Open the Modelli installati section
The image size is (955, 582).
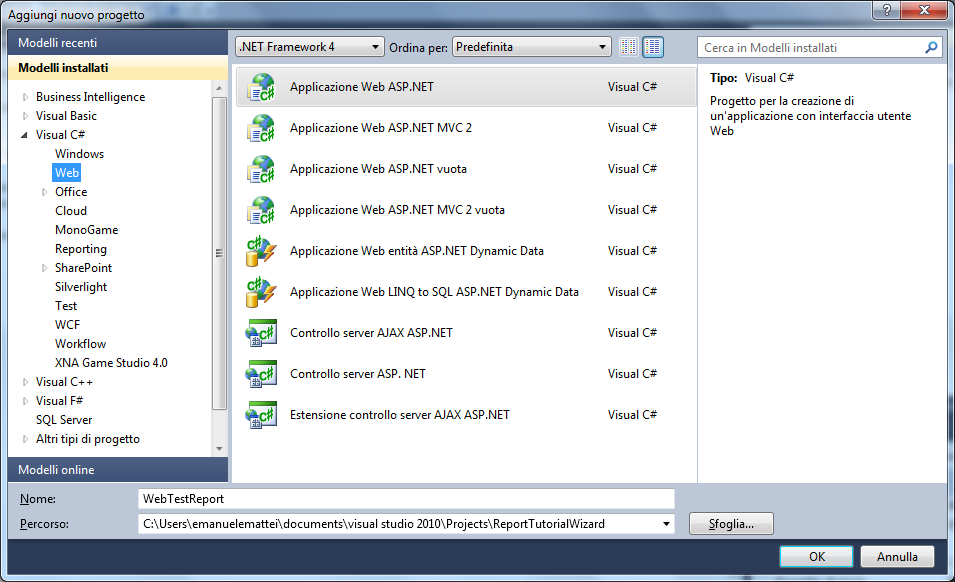point(118,68)
